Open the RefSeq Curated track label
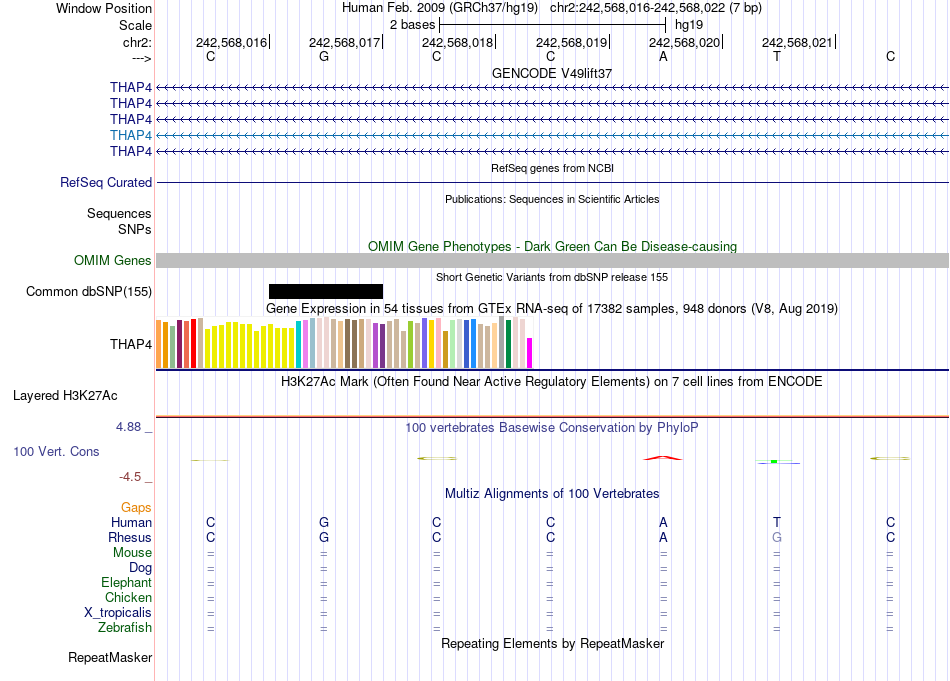 coord(106,182)
